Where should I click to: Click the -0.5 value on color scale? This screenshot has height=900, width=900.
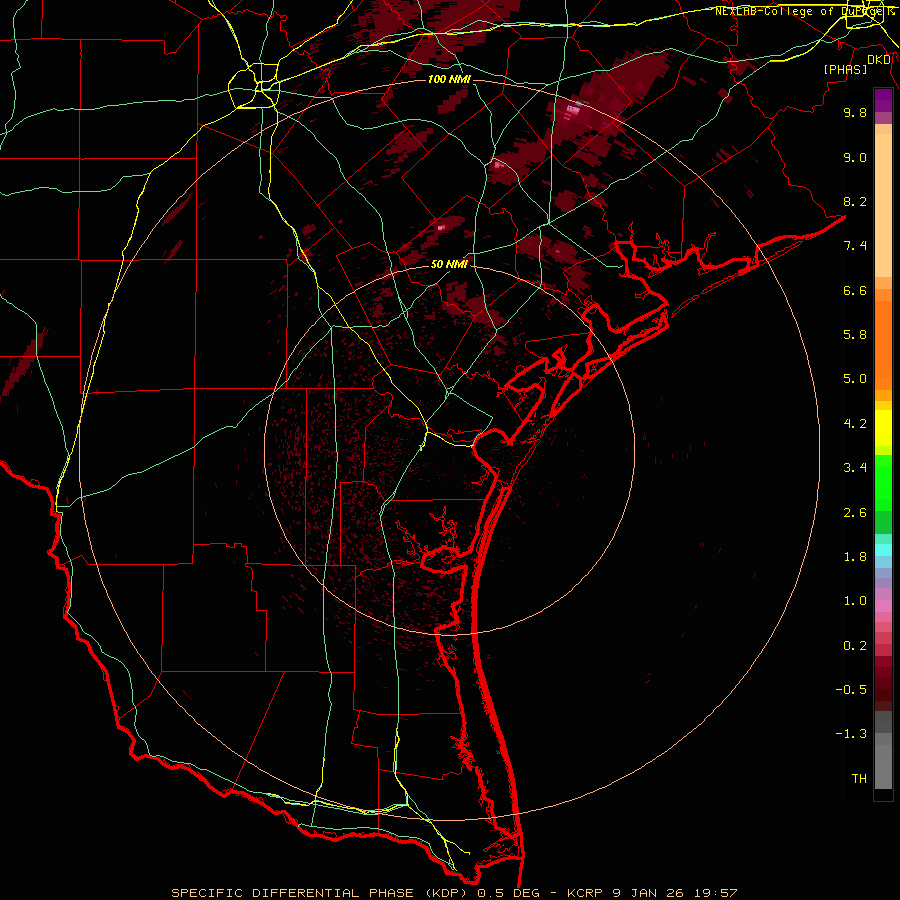851,690
